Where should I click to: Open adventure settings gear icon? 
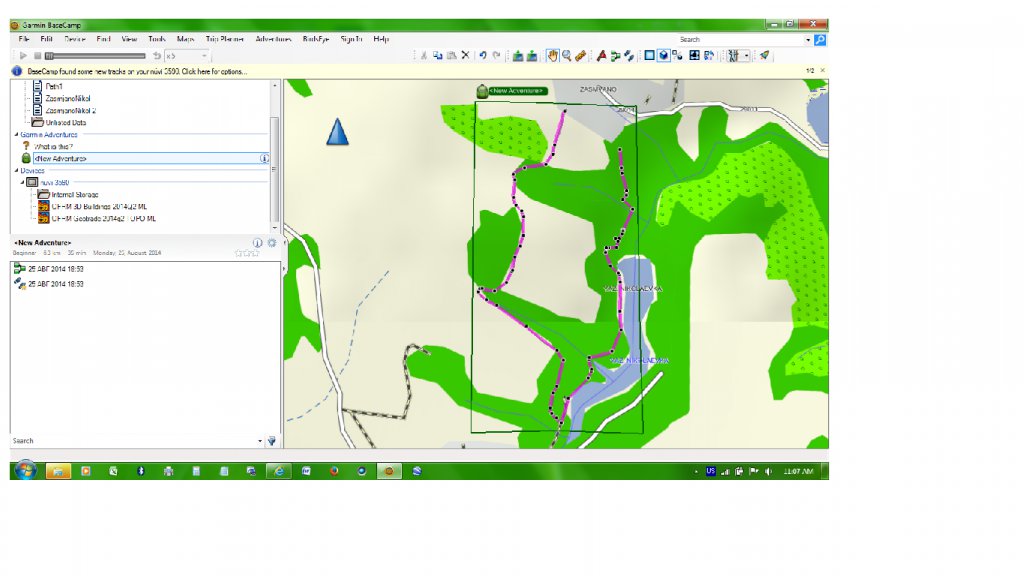click(x=271, y=242)
